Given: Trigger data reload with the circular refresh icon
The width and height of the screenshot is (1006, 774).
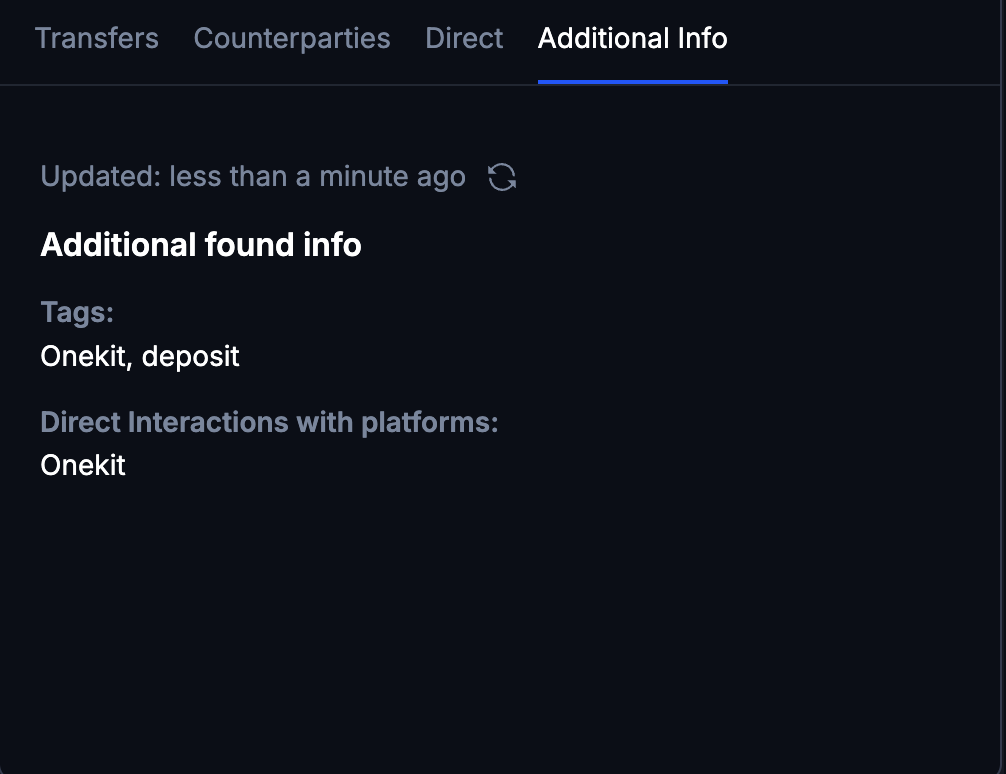Looking at the screenshot, I should coord(504,176).
